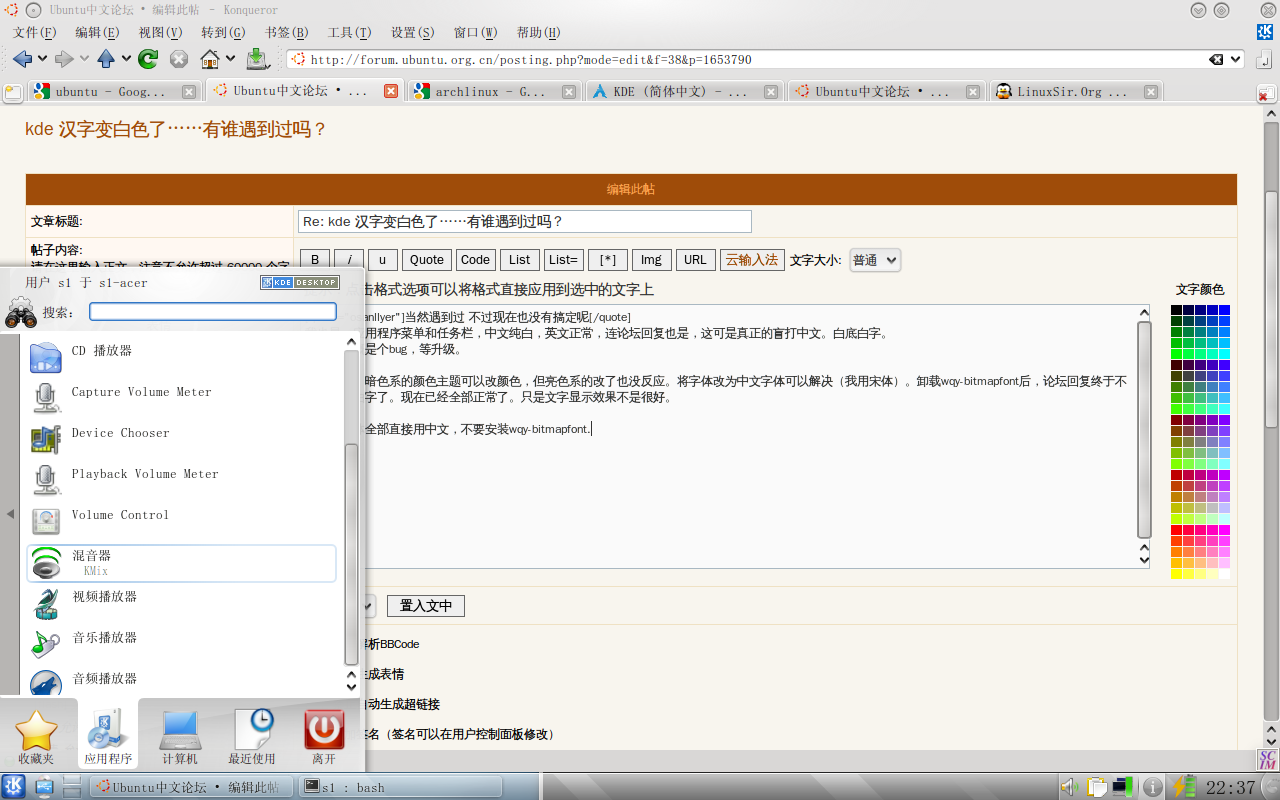
Task: Click the device notifier icon in panel
Action: point(44,787)
